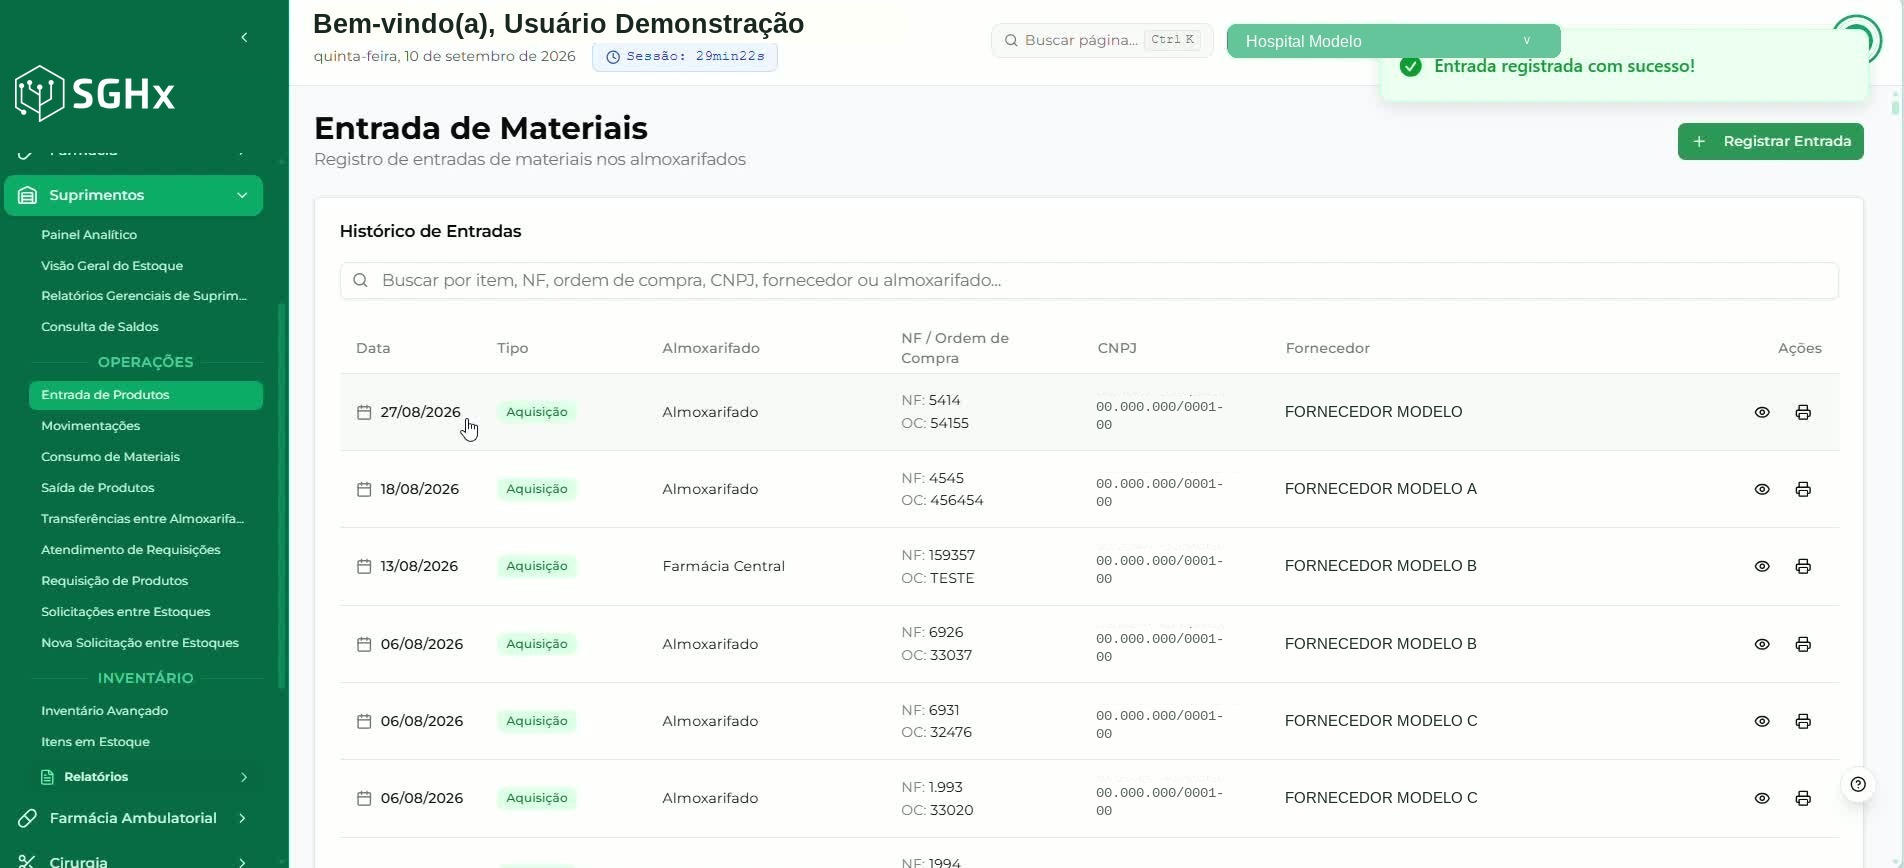The image size is (1904, 868).
Task: View details of FORNECEDOR MODELO A entry
Action: [1762, 489]
